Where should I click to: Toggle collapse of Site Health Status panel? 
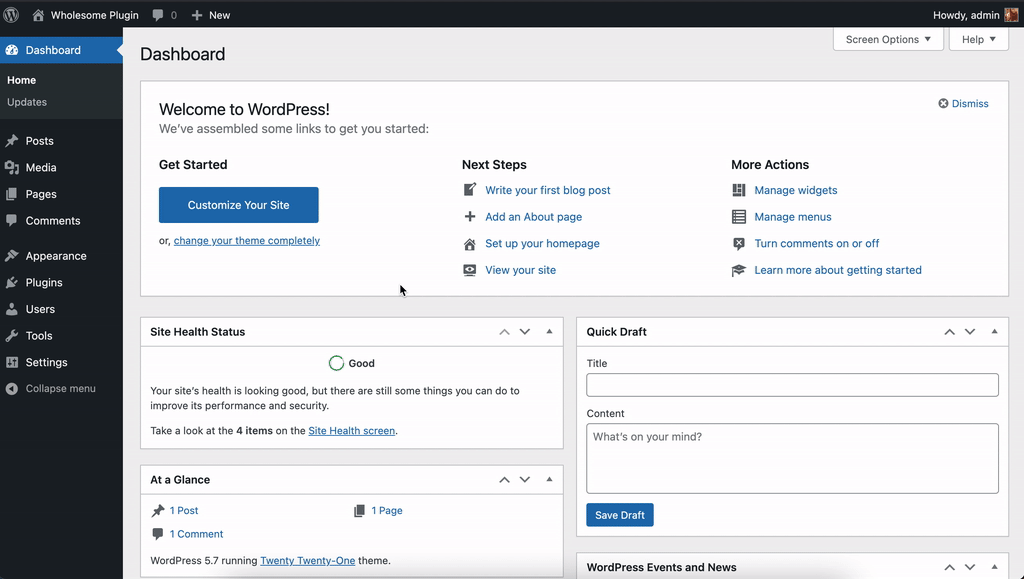[x=549, y=332]
